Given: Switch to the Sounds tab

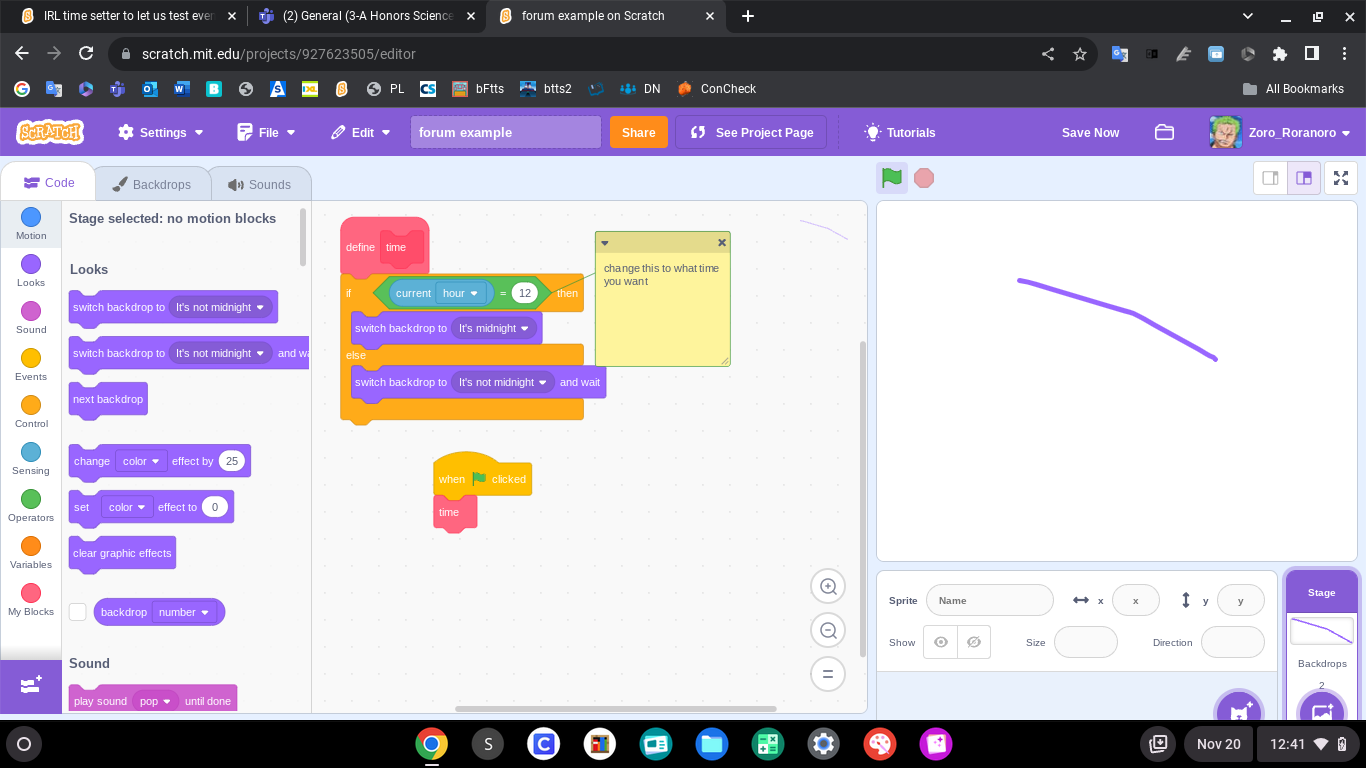Looking at the screenshot, I should coord(260,184).
